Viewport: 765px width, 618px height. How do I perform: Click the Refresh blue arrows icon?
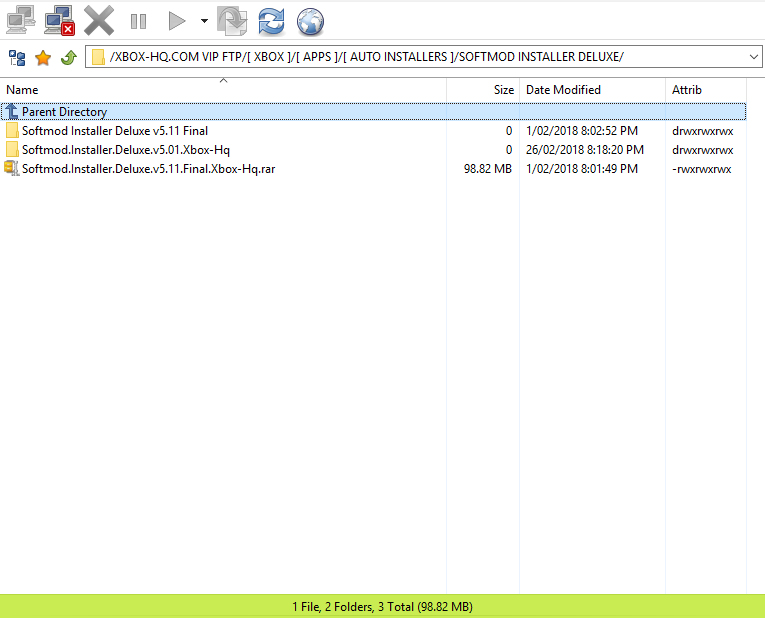point(270,21)
